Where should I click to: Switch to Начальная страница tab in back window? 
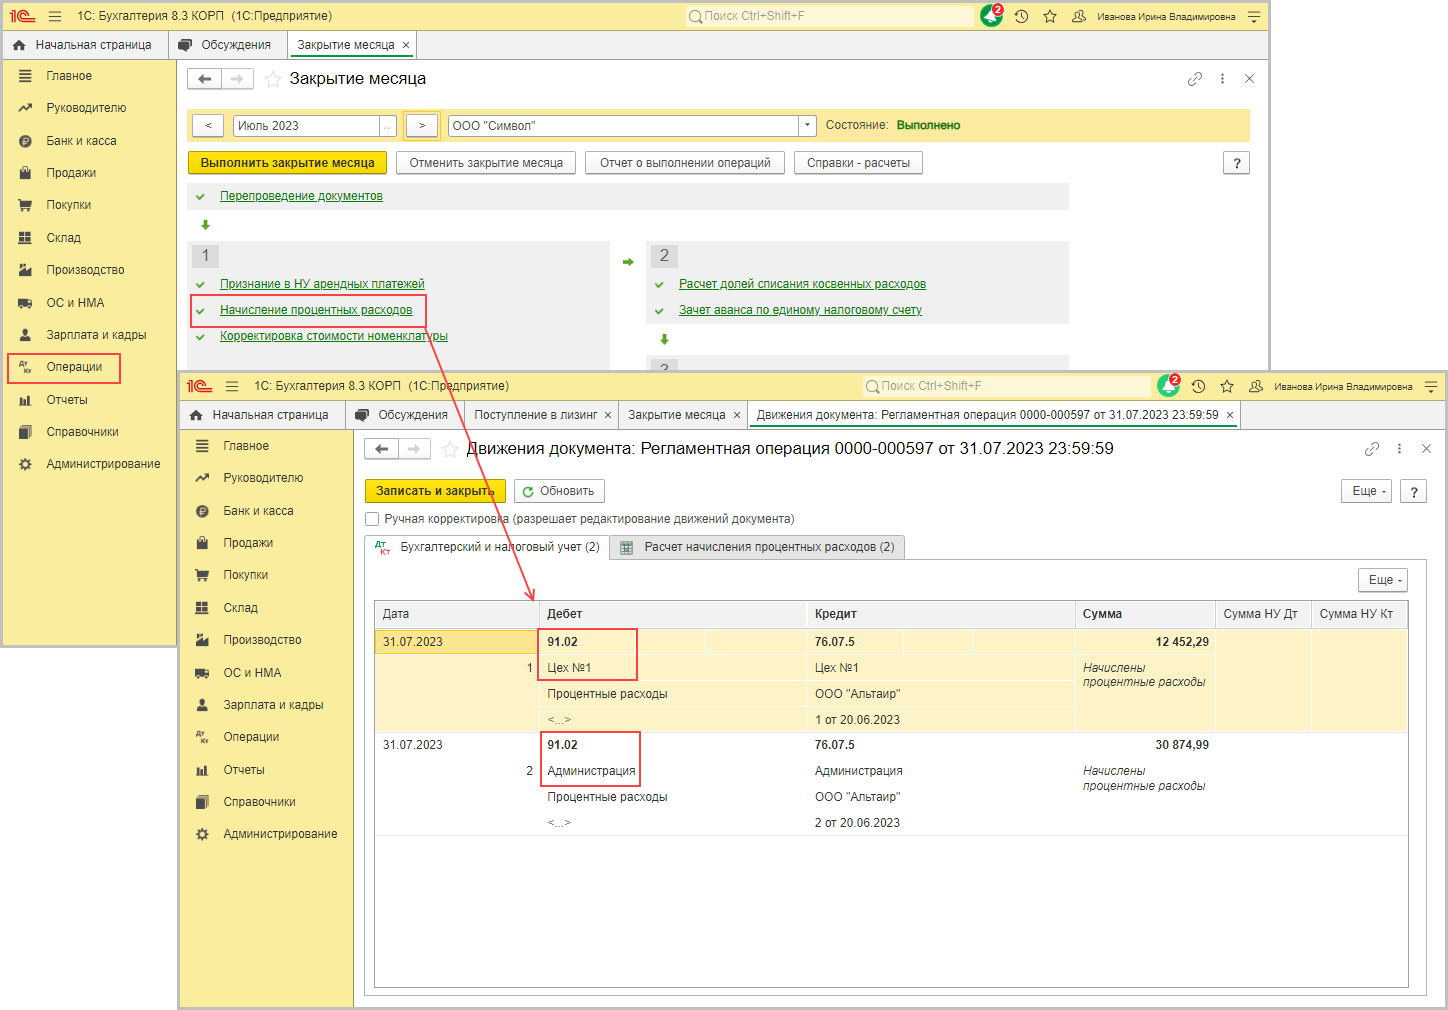point(84,45)
